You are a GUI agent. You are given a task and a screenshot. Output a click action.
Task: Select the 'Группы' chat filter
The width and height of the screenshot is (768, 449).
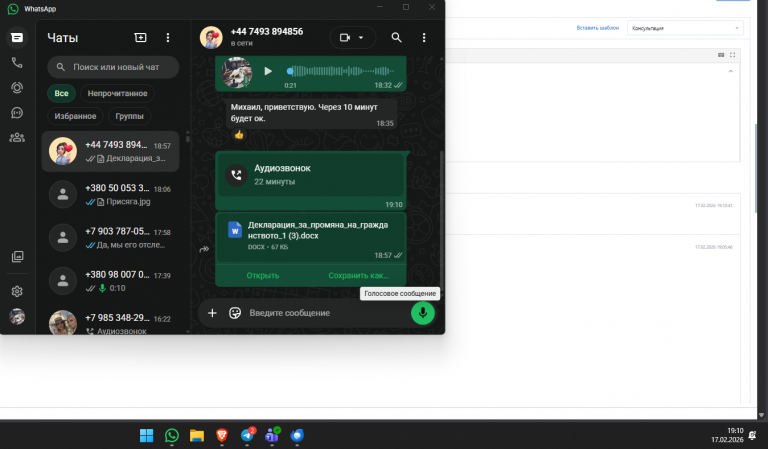pos(129,116)
